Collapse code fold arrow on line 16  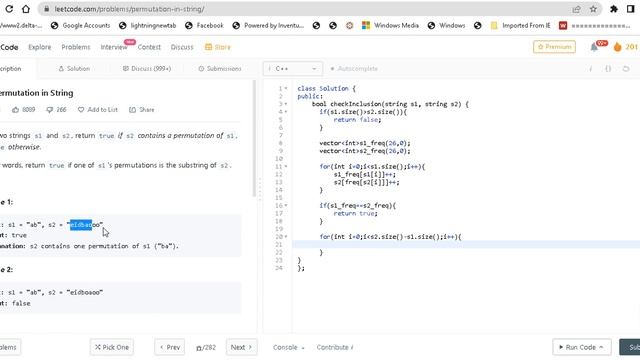tap(286, 205)
